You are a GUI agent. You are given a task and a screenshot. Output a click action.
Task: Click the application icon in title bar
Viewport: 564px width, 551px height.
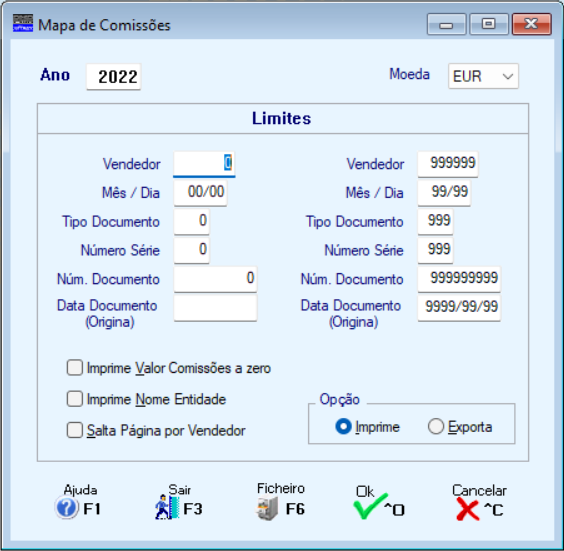tap(23, 23)
